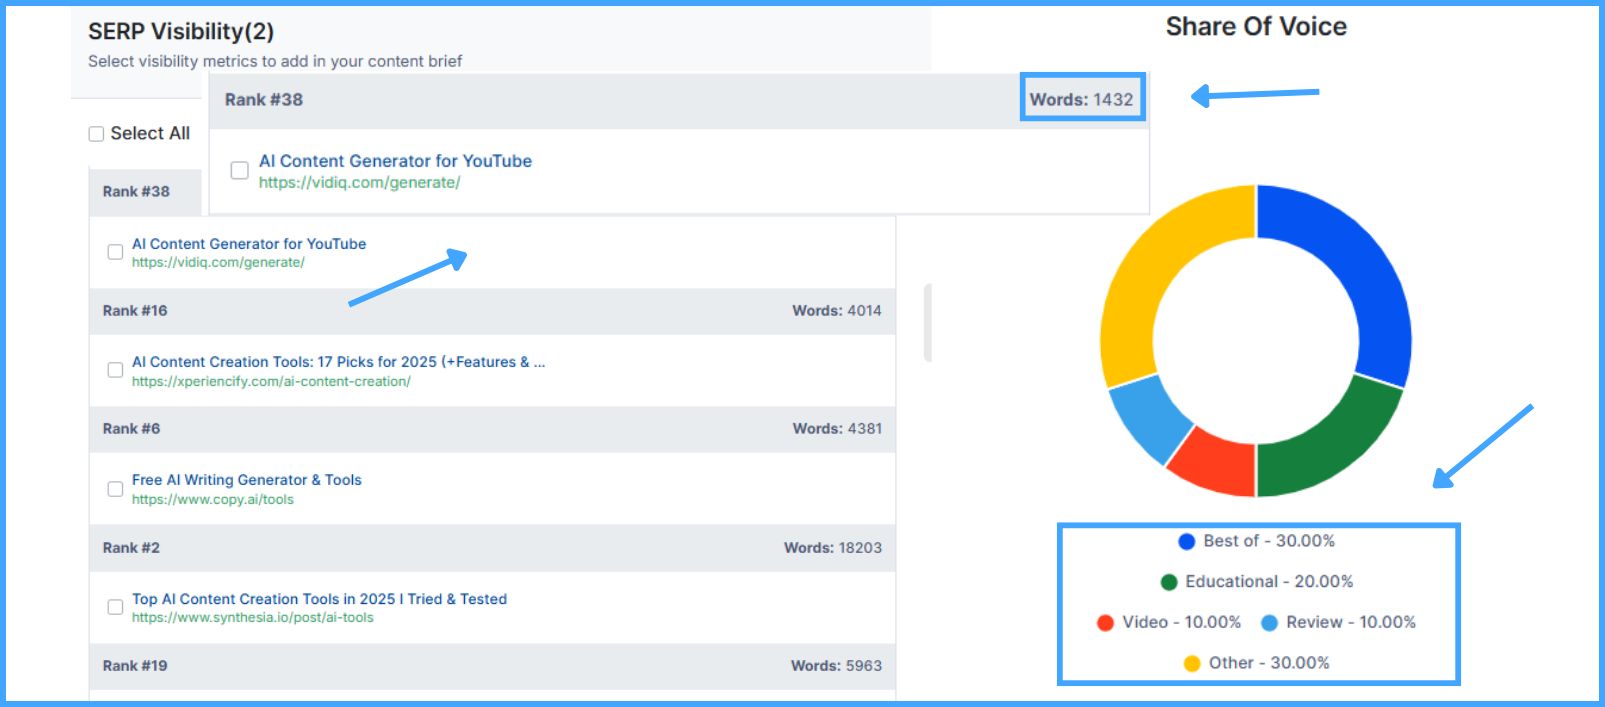1605x707 pixels.
Task: Select the Free AI Writing Generator & Tools checkbox
Action: pos(115,489)
